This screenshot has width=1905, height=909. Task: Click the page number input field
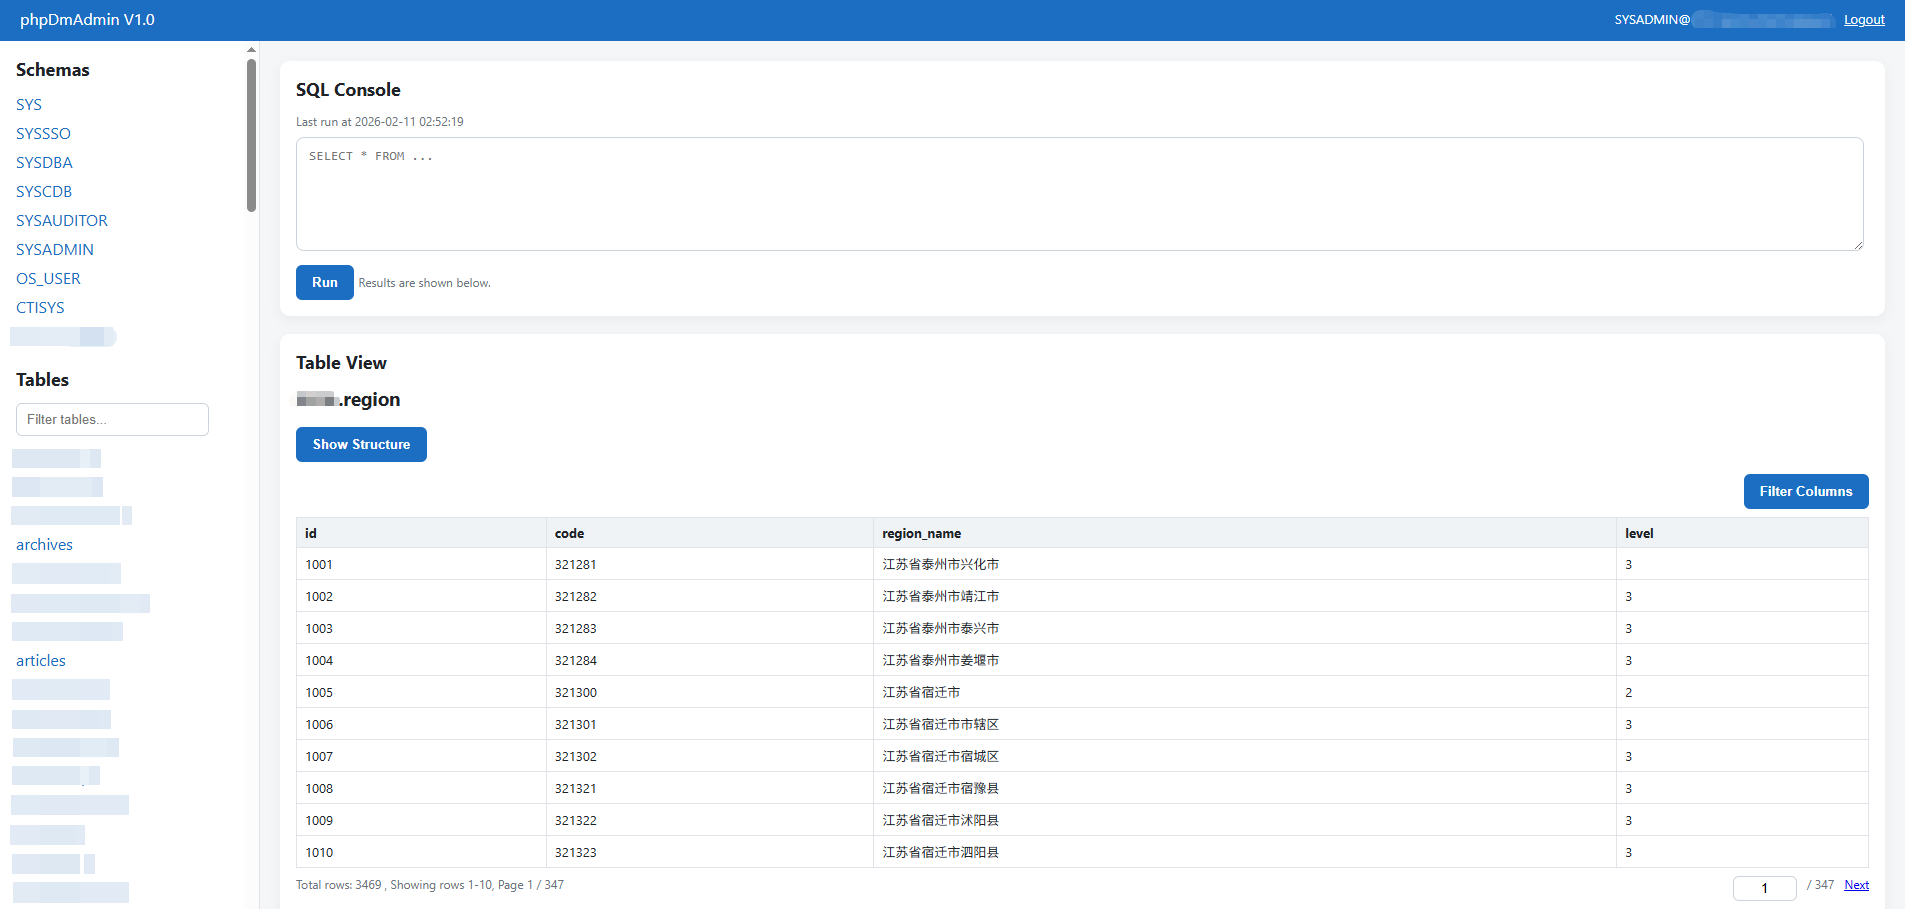pos(1764,887)
